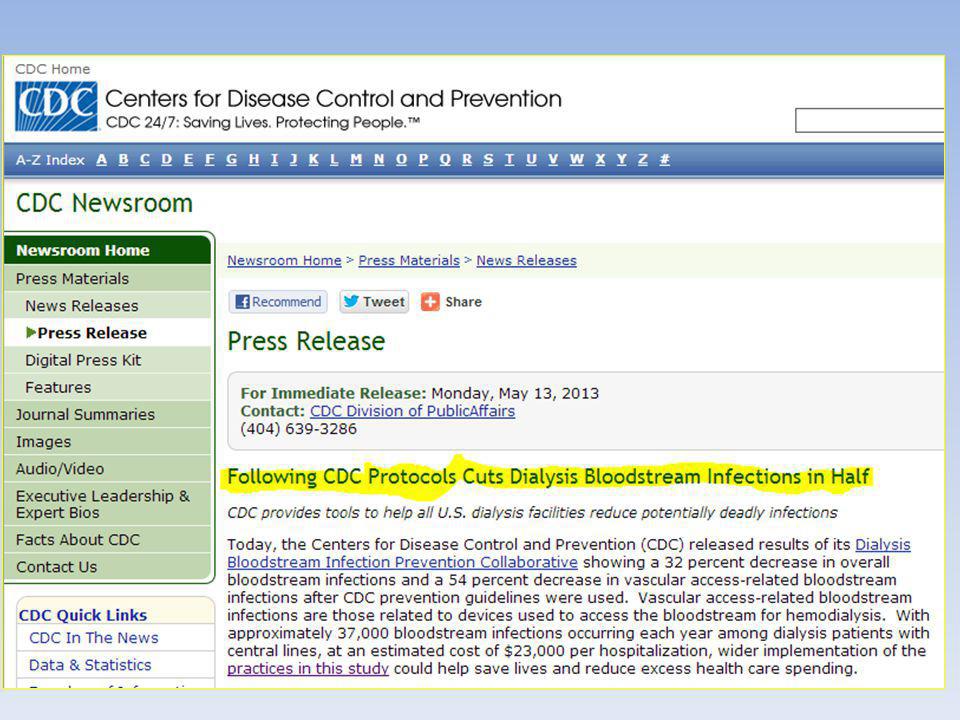The width and height of the screenshot is (960, 720).
Task: Select letter P in A-Z Index
Action: [423, 160]
